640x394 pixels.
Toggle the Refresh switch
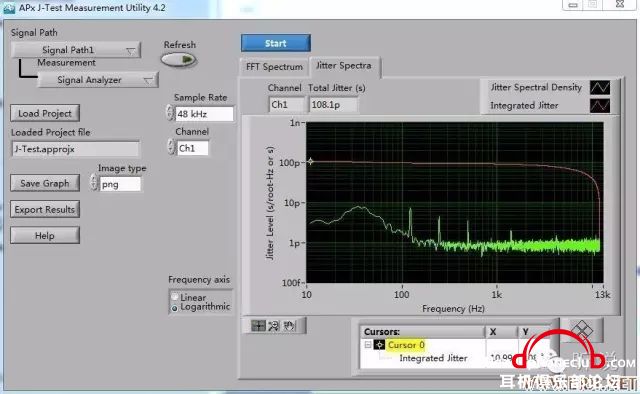point(179,60)
